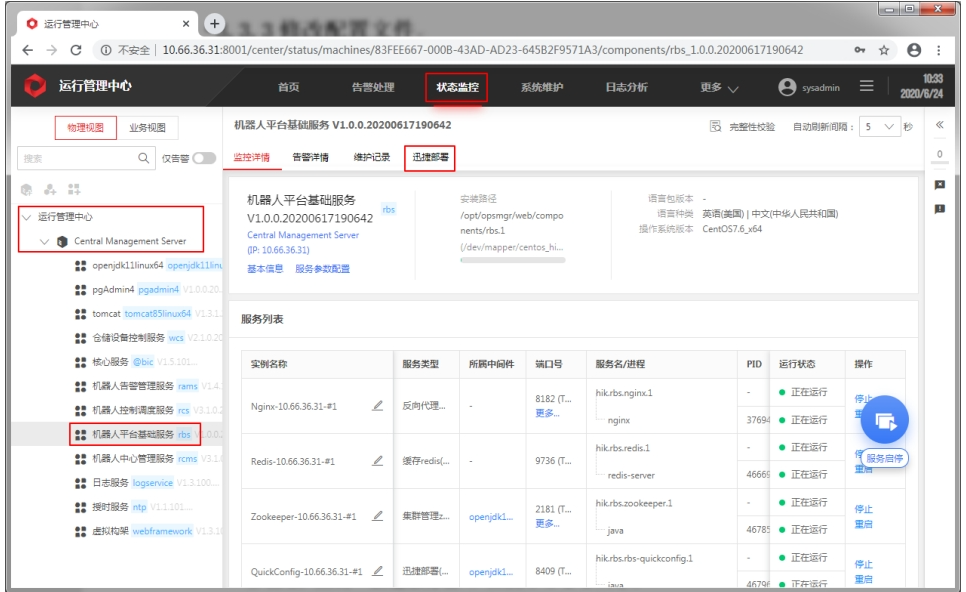Click the search magnifier icon in sidebar
This screenshot has height=592, width=966.
pyautogui.click(x=144, y=158)
